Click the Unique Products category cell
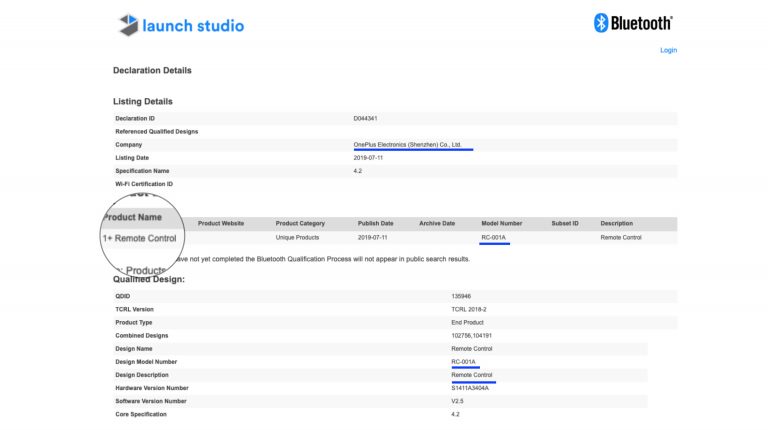This screenshot has height=430, width=768. coord(298,238)
